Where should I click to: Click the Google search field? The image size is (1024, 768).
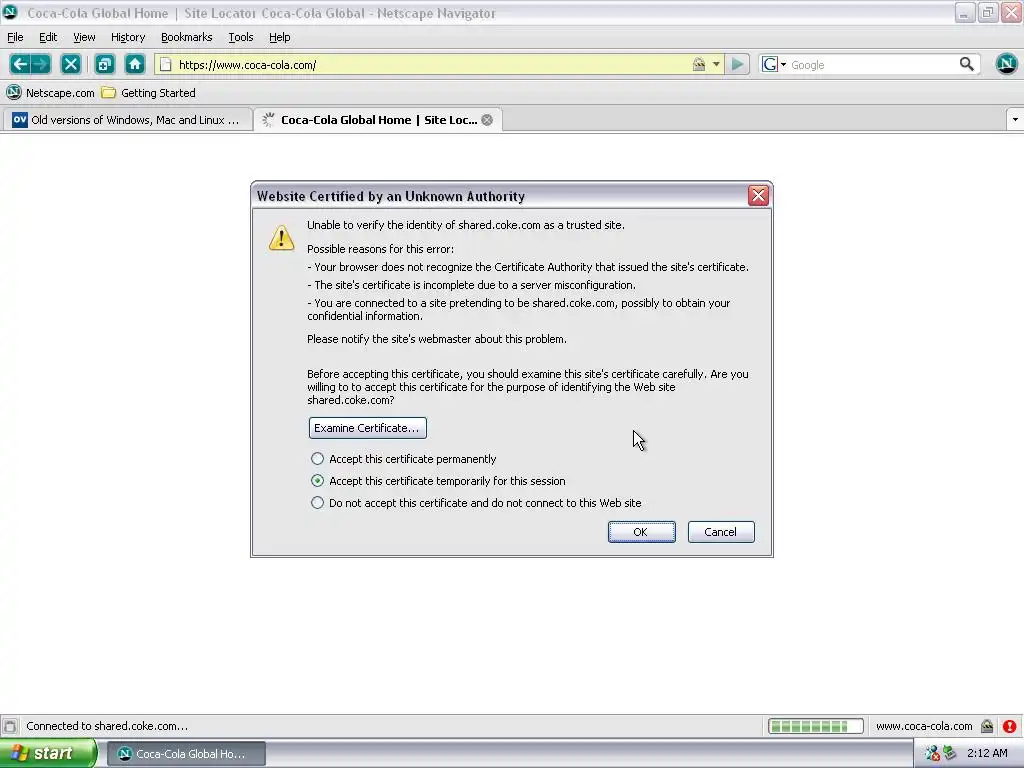872,65
